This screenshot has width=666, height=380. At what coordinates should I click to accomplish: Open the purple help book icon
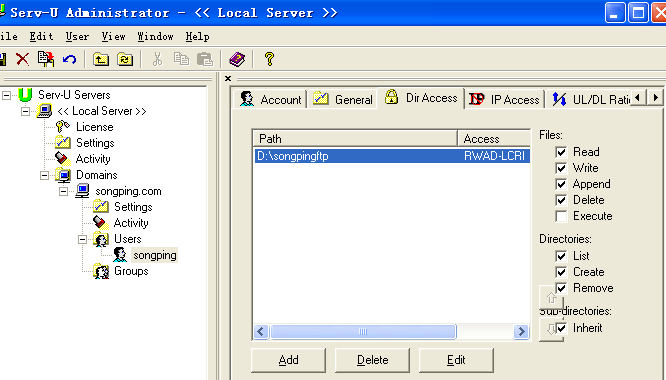tap(237, 59)
